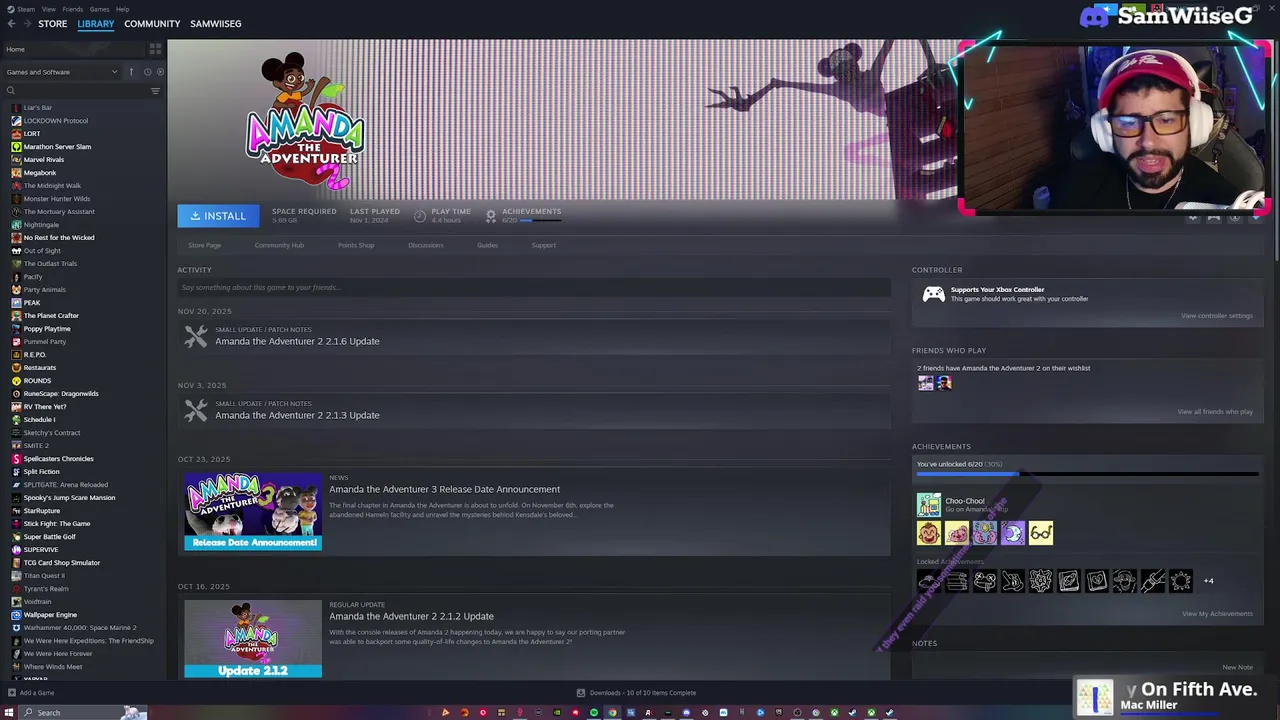Open the pink bear achievement icon
1280x720 pixels.
point(957,533)
